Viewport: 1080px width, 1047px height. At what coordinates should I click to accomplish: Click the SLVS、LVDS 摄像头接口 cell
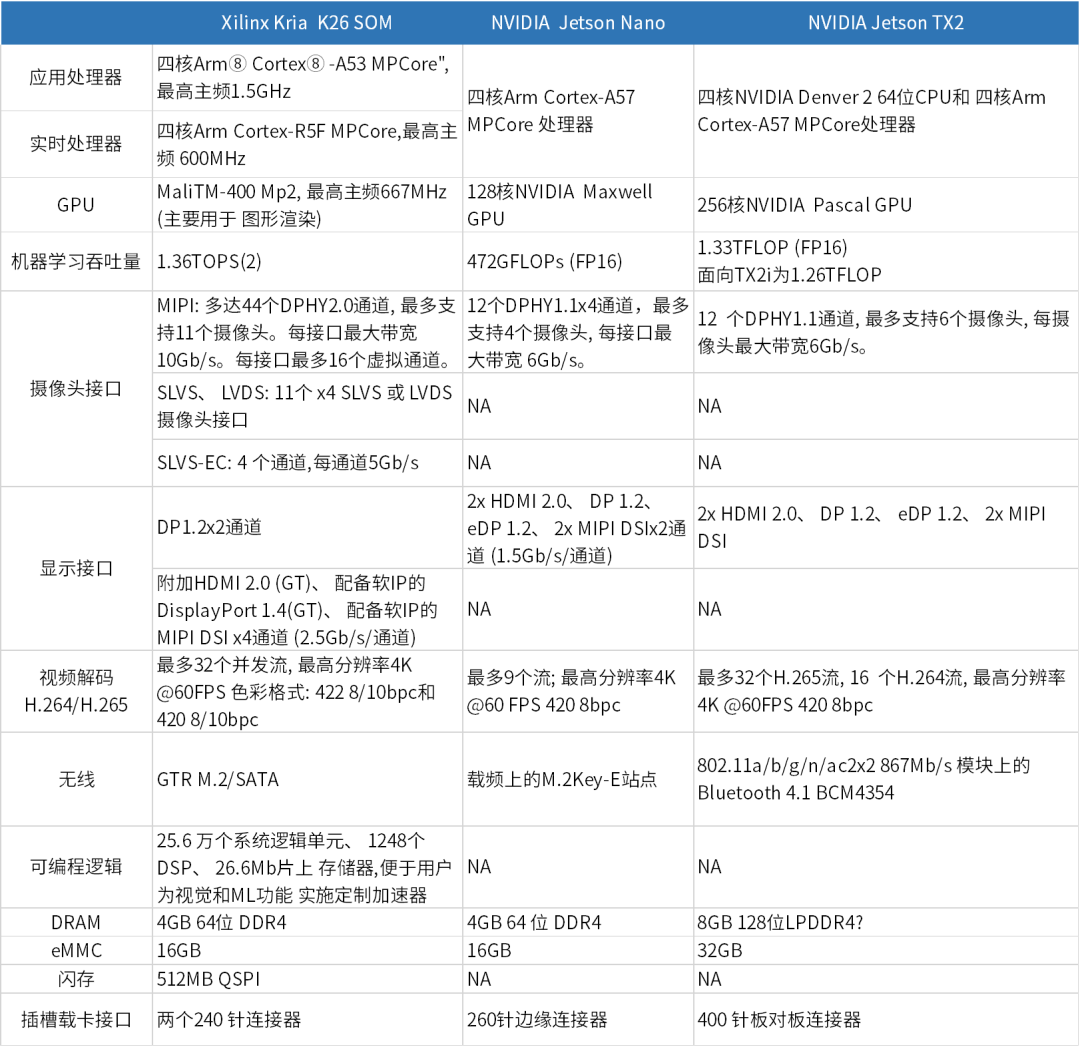pyautogui.click(x=307, y=406)
